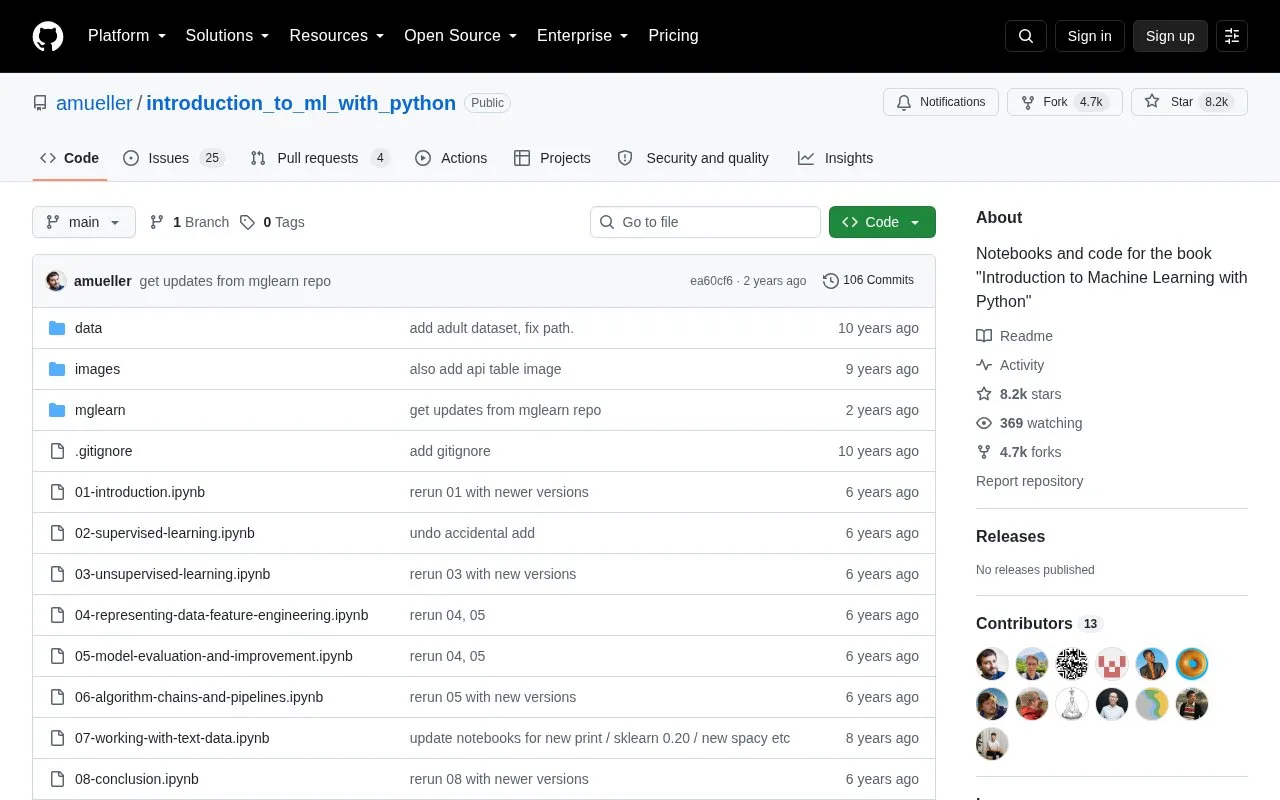
Task: Open 07-working-with-text-data.ipynb file
Action: [x=172, y=738]
